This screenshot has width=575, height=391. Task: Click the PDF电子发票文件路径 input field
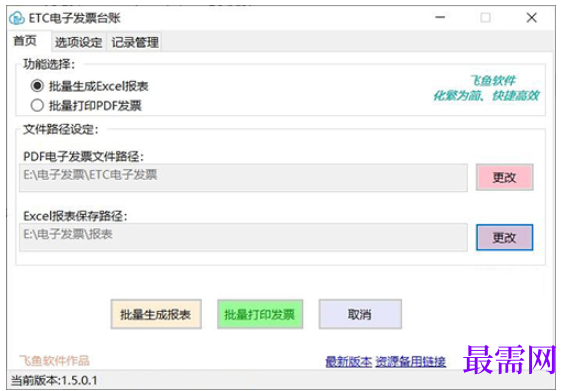(243, 178)
